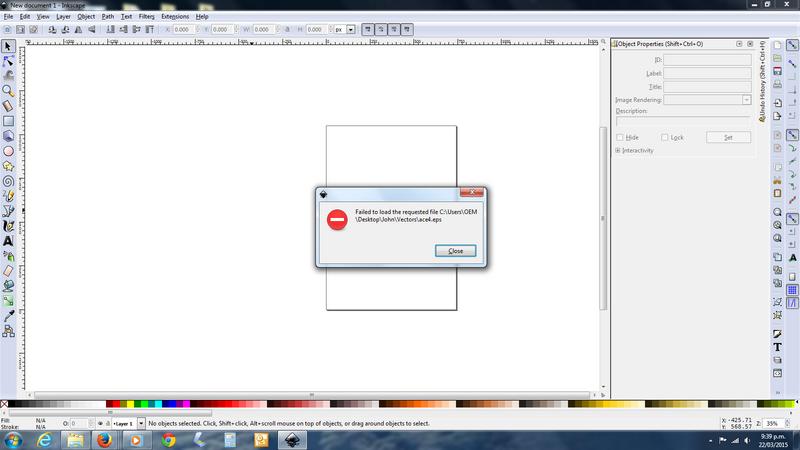Select the Node edit tool

tap(8, 62)
